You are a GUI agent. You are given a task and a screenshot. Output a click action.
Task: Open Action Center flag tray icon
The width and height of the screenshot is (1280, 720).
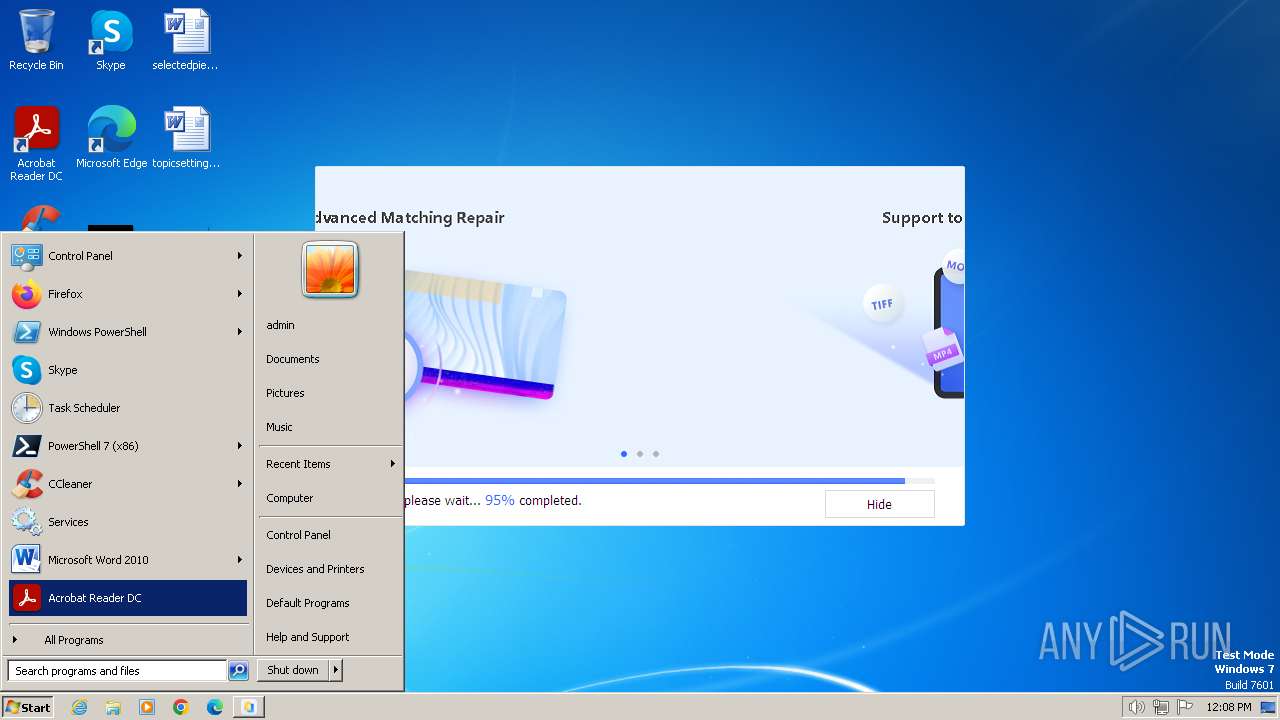click(1186, 707)
